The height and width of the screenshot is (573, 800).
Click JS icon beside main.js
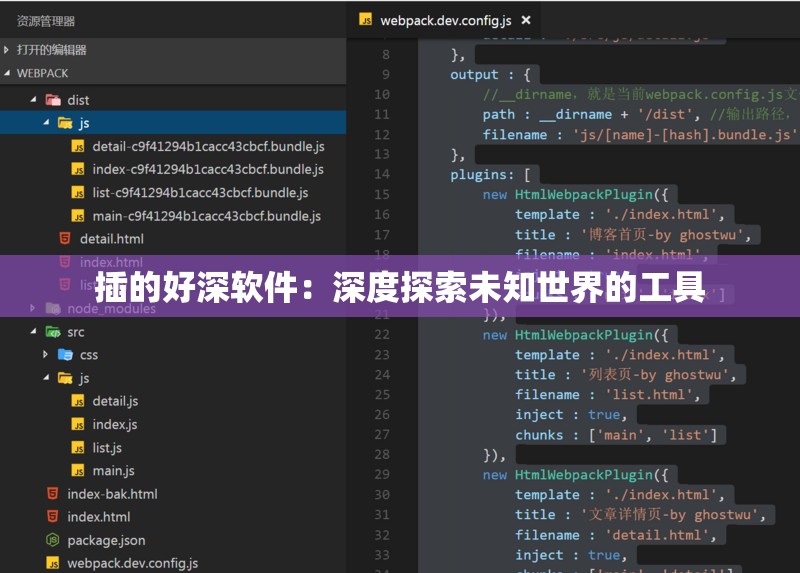point(78,471)
